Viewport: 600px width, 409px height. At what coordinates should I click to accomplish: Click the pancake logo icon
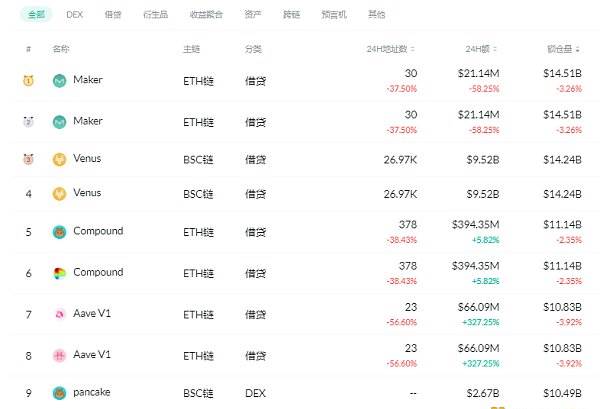60,393
